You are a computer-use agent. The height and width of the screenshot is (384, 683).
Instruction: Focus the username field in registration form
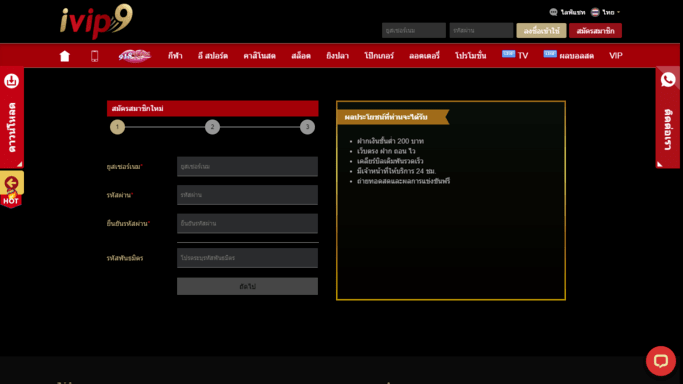tap(247, 166)
